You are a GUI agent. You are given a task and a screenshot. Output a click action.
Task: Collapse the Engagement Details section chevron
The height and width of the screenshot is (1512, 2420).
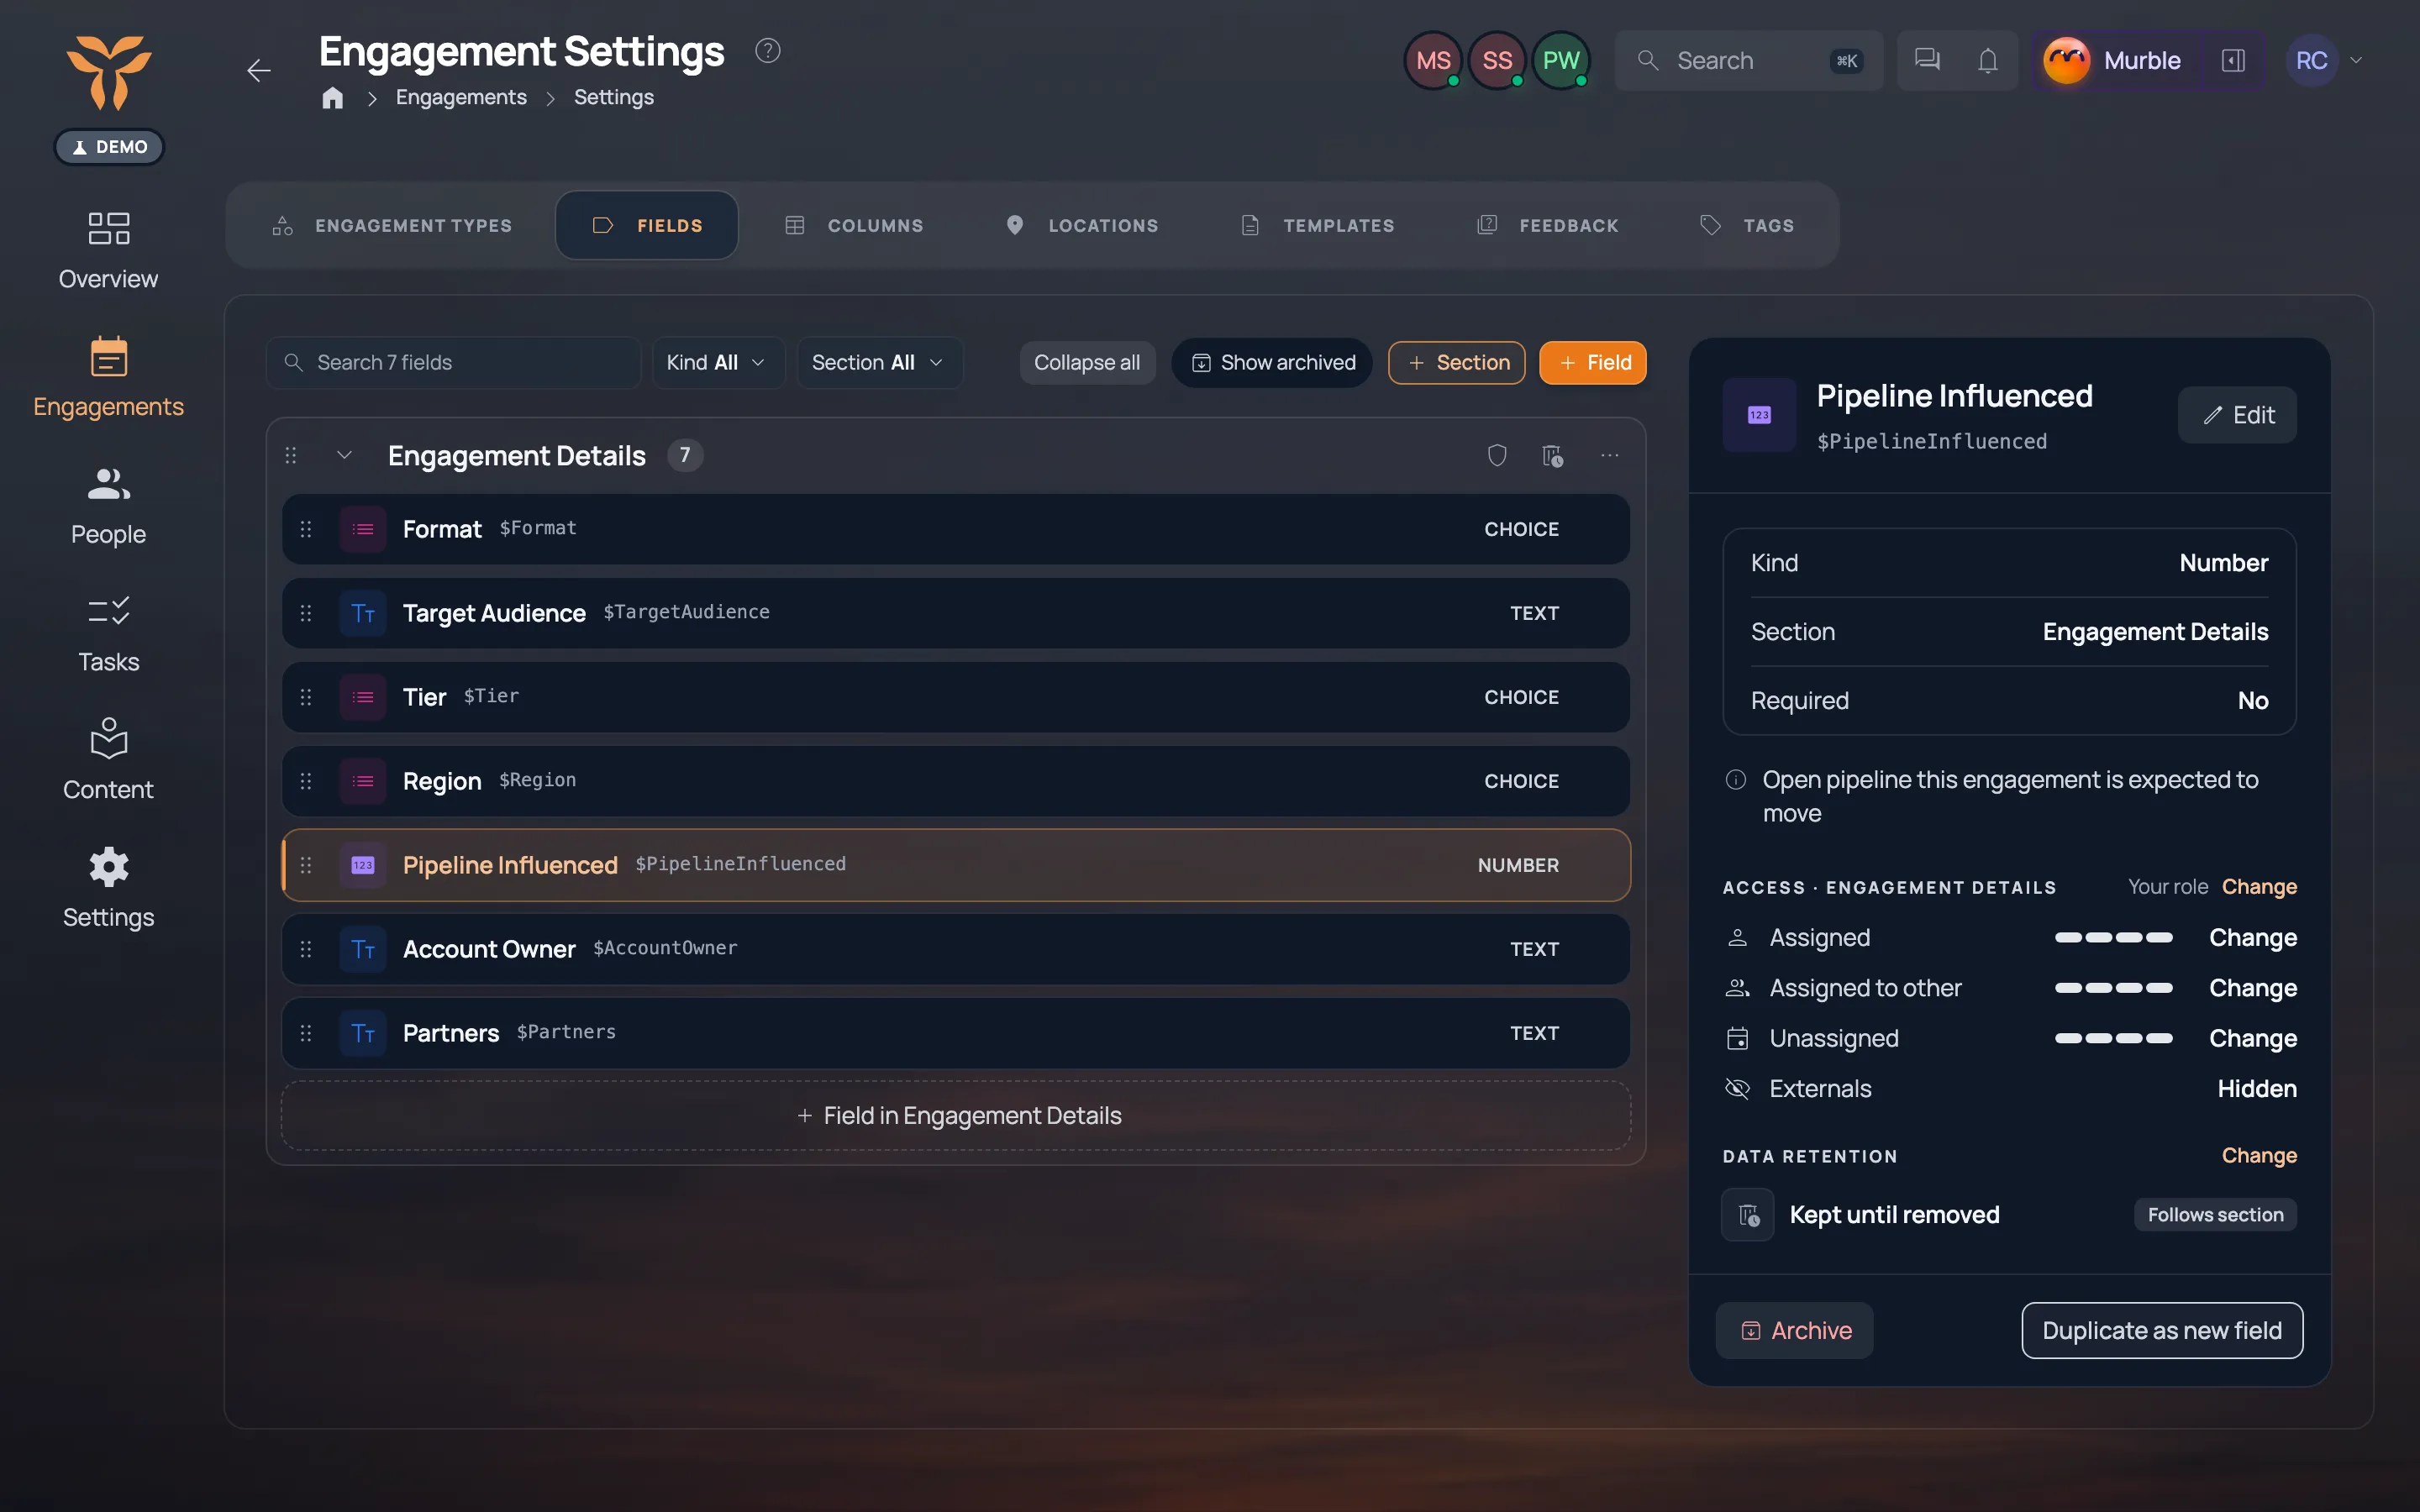coord(344,455)
